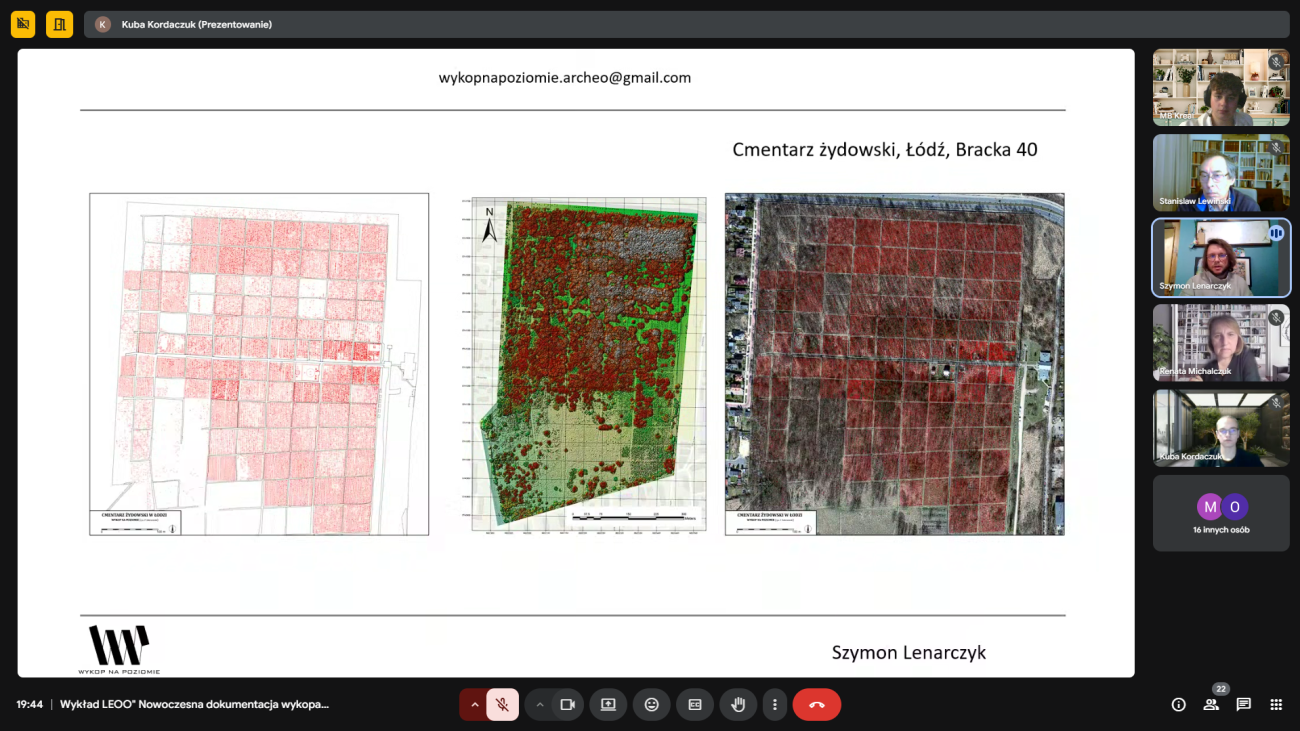
Task: Open the activities grid icon
Action: 1276,704
